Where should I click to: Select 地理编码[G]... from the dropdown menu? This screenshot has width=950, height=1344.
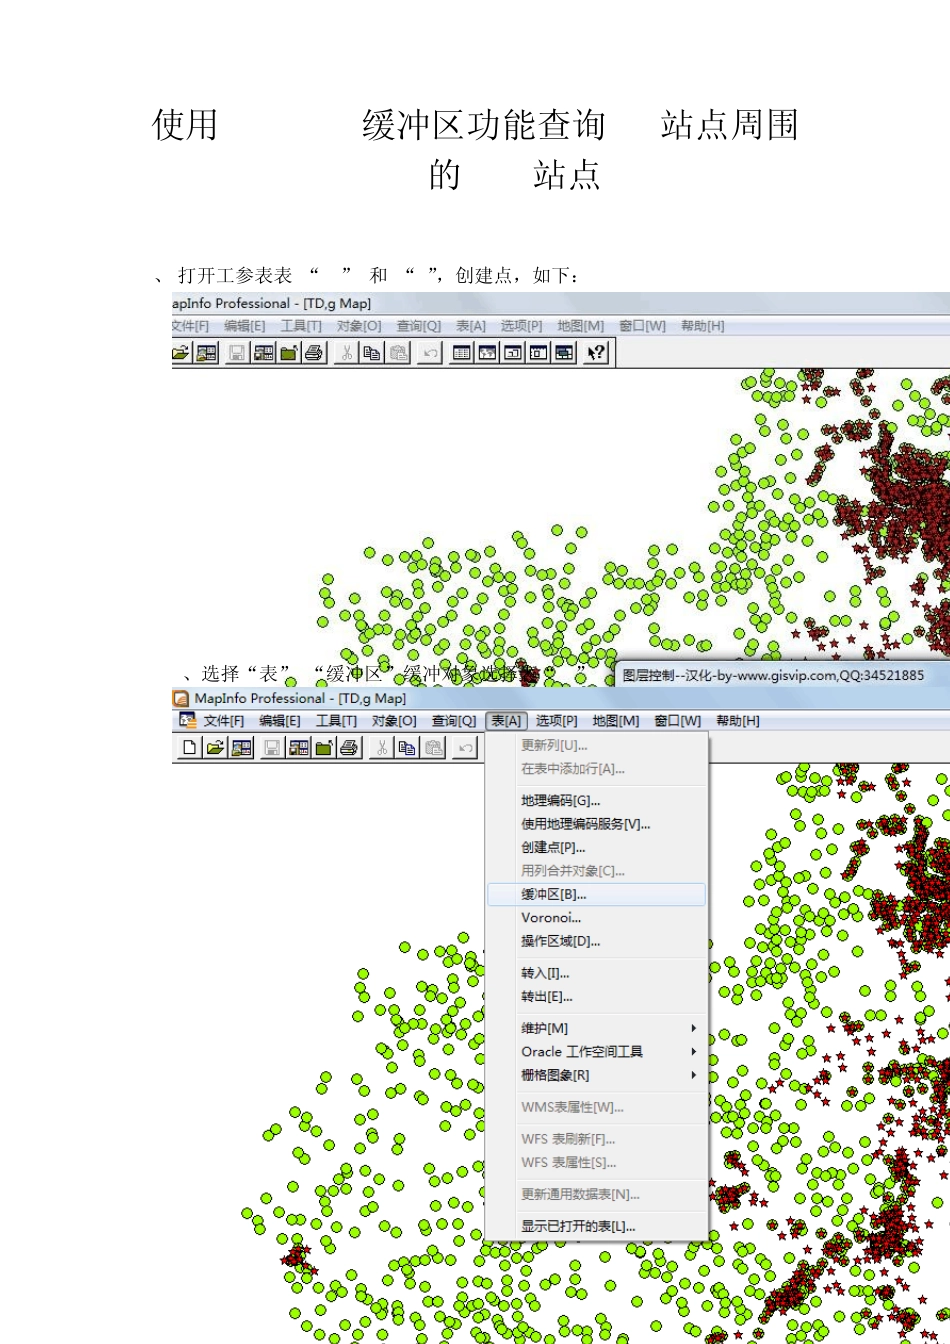click(x=596, y=800)
